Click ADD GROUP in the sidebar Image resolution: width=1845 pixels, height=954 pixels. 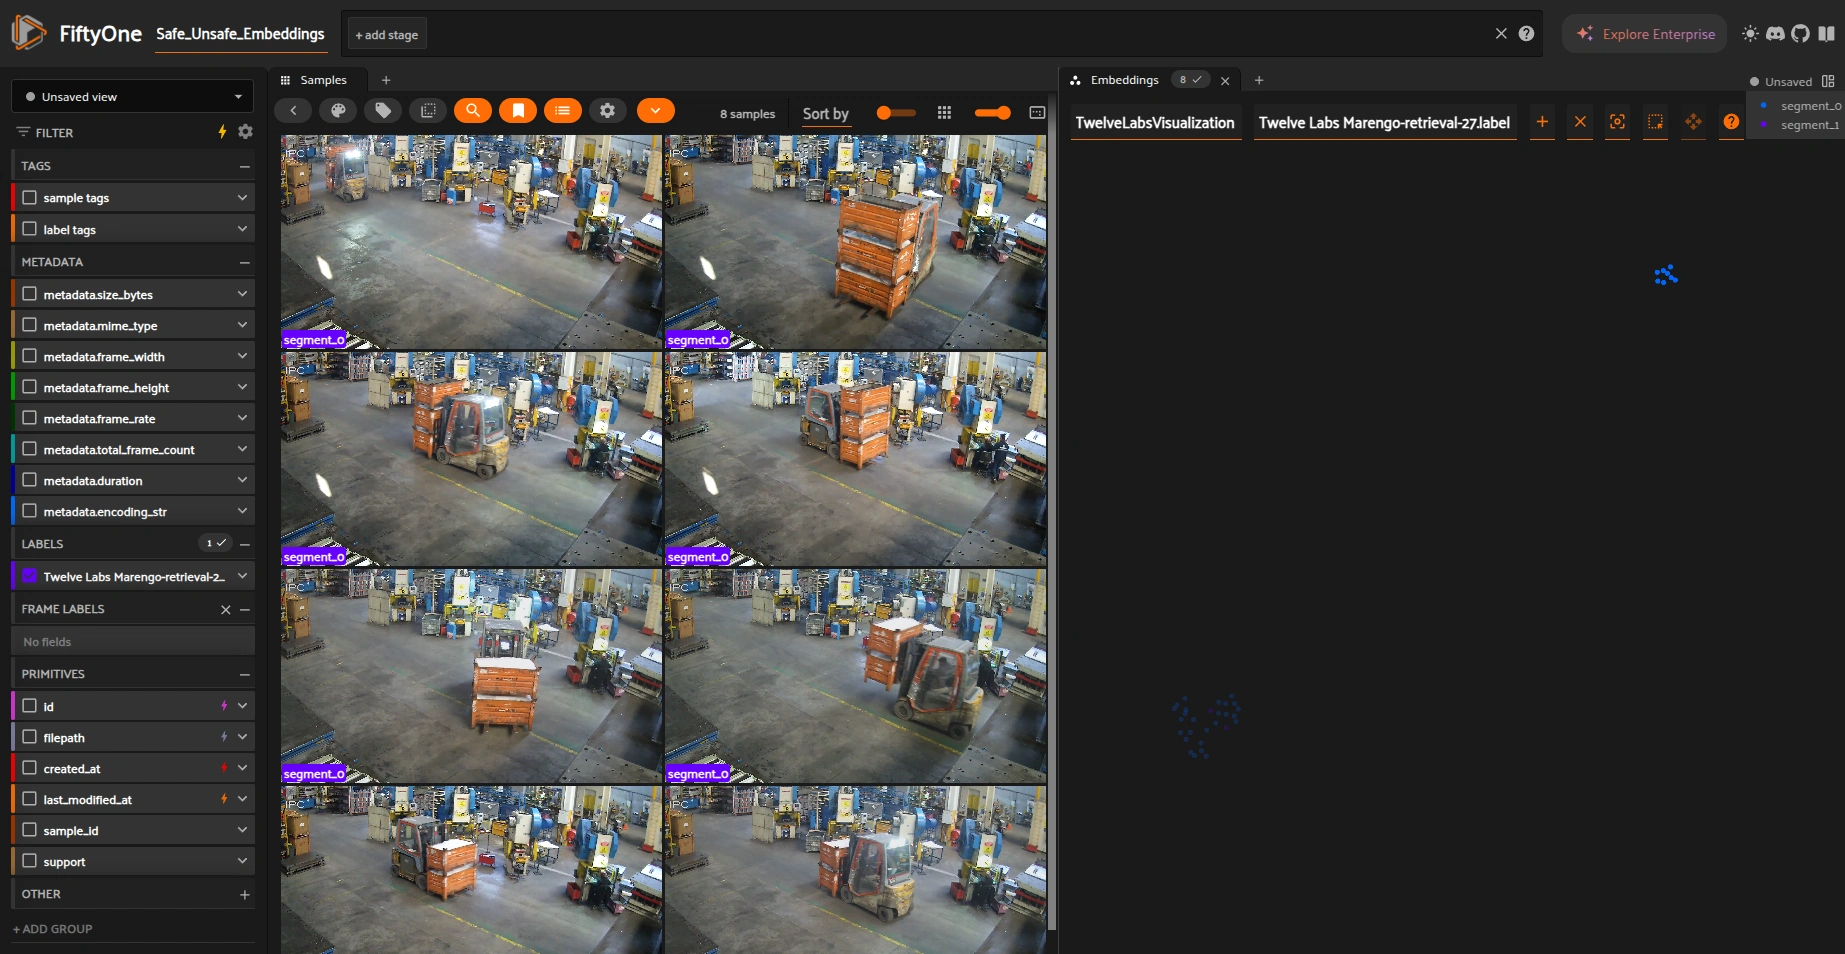(x=53, y=929)
